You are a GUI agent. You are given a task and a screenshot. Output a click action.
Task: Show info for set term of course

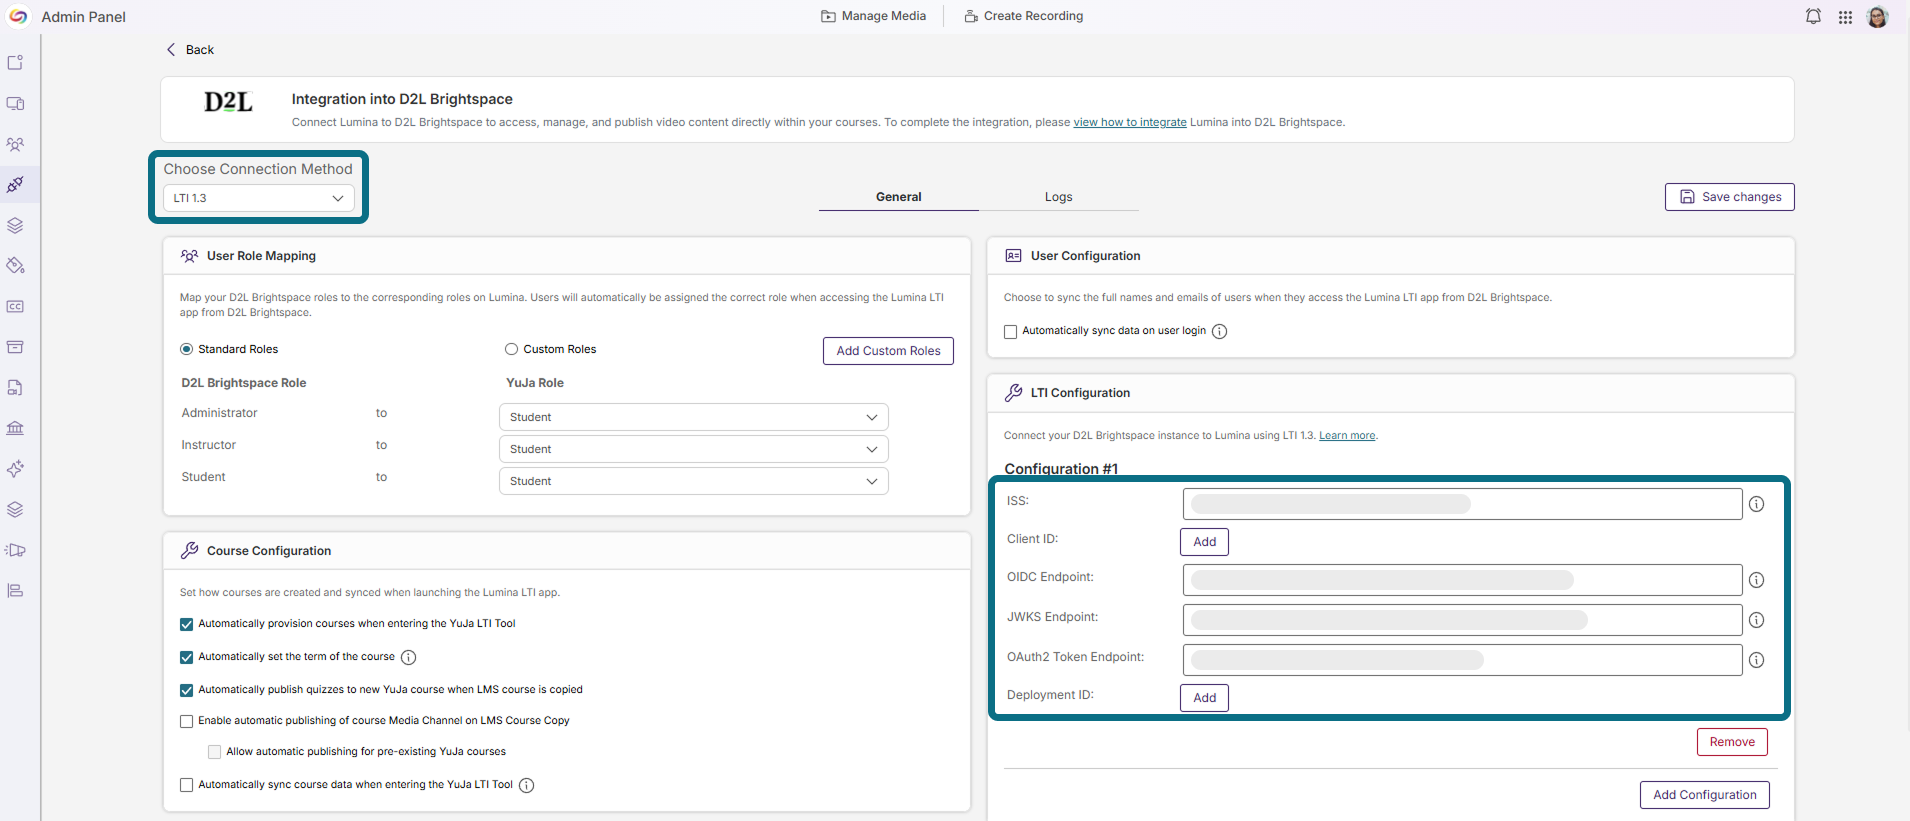click(408, 658)
